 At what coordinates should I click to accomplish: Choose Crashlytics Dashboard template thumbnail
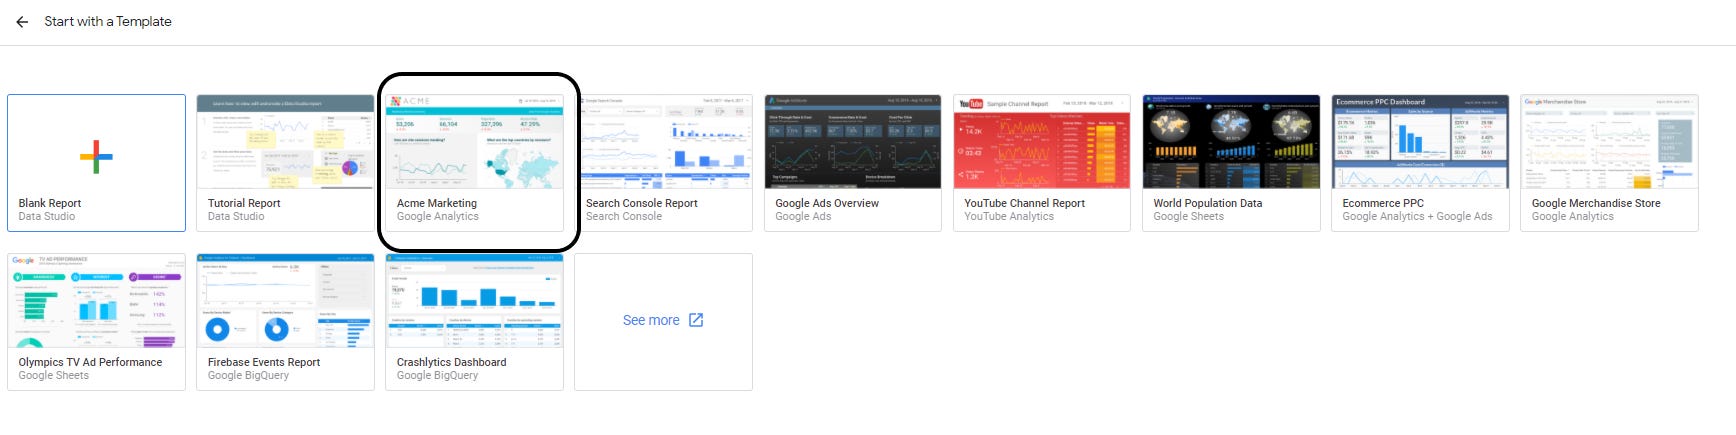[x=474, y=300]
